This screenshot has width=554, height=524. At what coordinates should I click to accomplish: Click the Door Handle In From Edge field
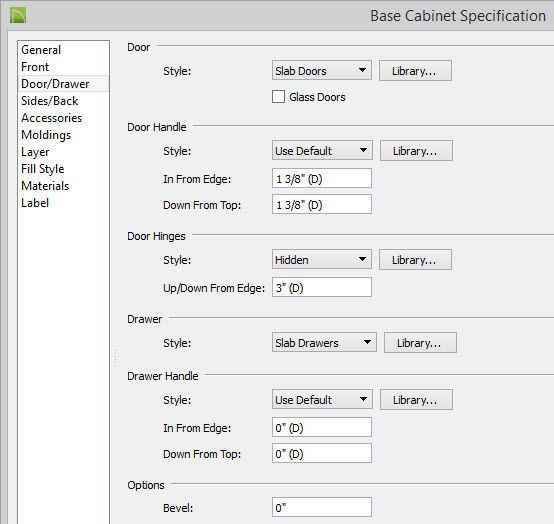click(x=322, y=178)
